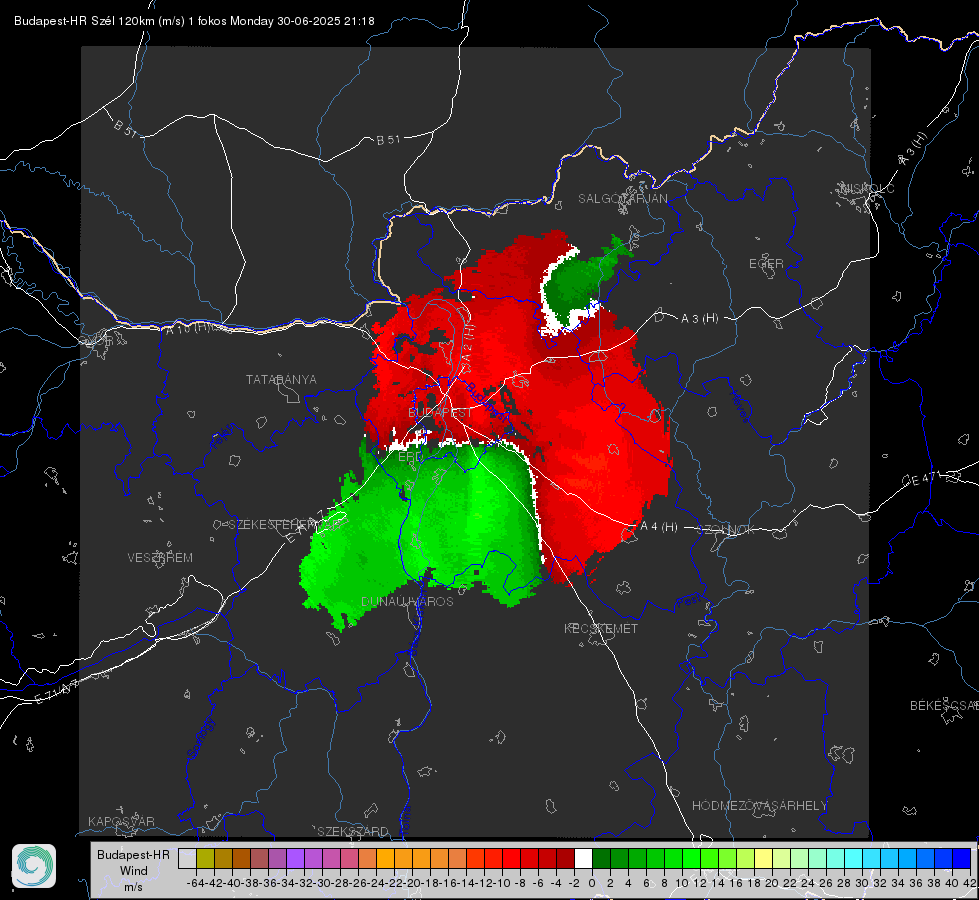Select the SZOLNOK city label
The height and width of the screenshot is (900, 979).
(726, 530)
